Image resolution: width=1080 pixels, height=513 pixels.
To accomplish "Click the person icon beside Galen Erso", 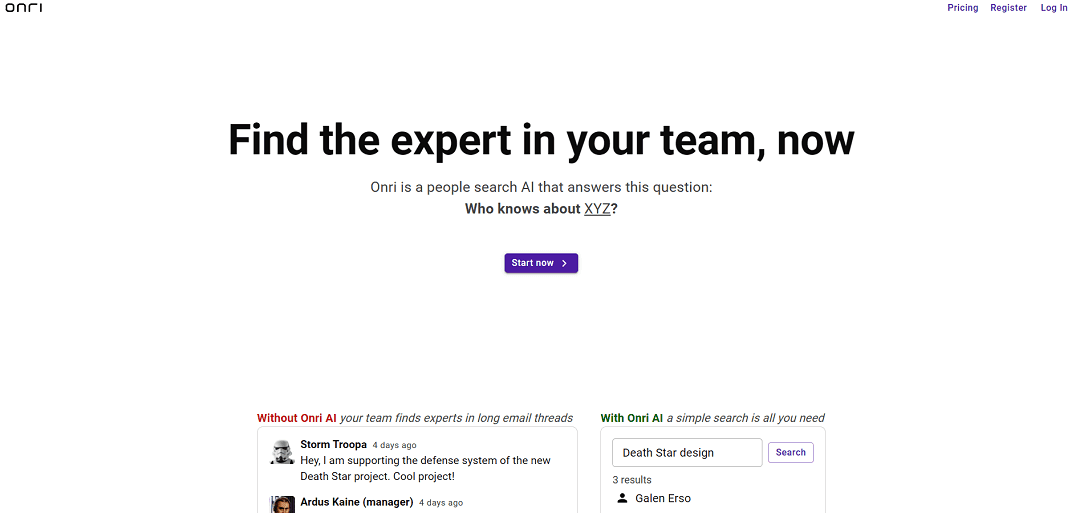I will [622, 498].
